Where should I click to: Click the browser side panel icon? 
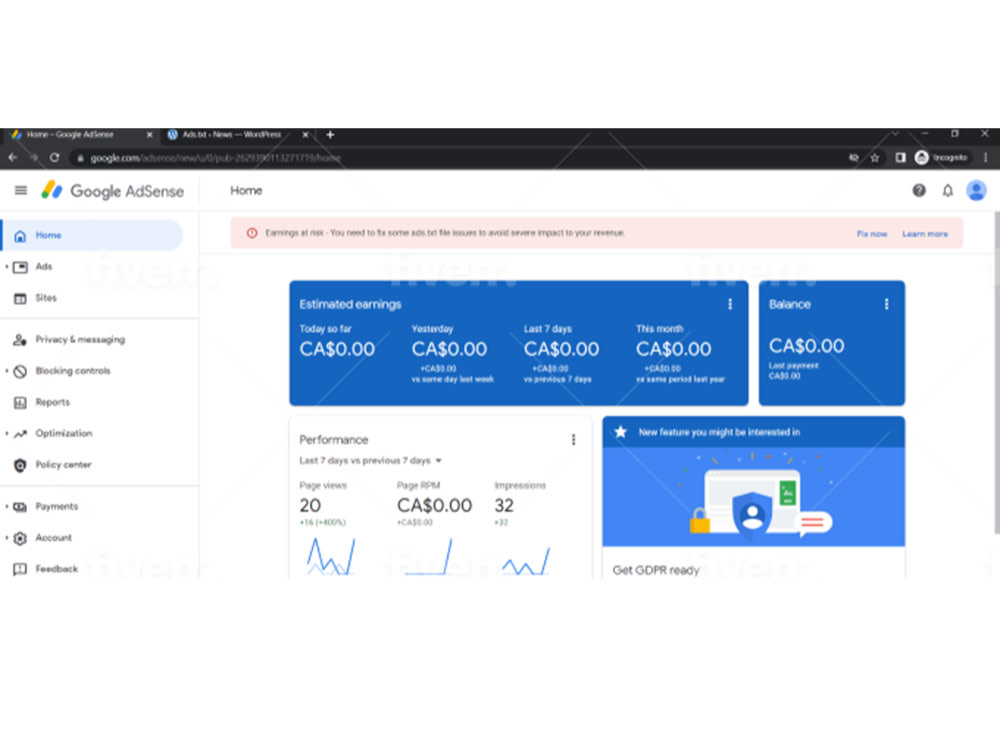tap(900, 158)
